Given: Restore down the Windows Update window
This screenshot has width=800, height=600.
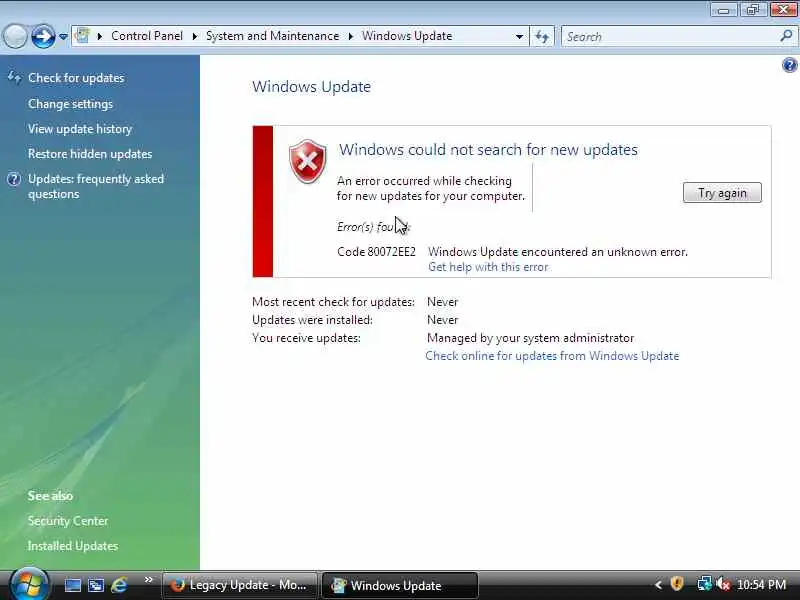Looking at the screenshot, I should click(753, 10).
